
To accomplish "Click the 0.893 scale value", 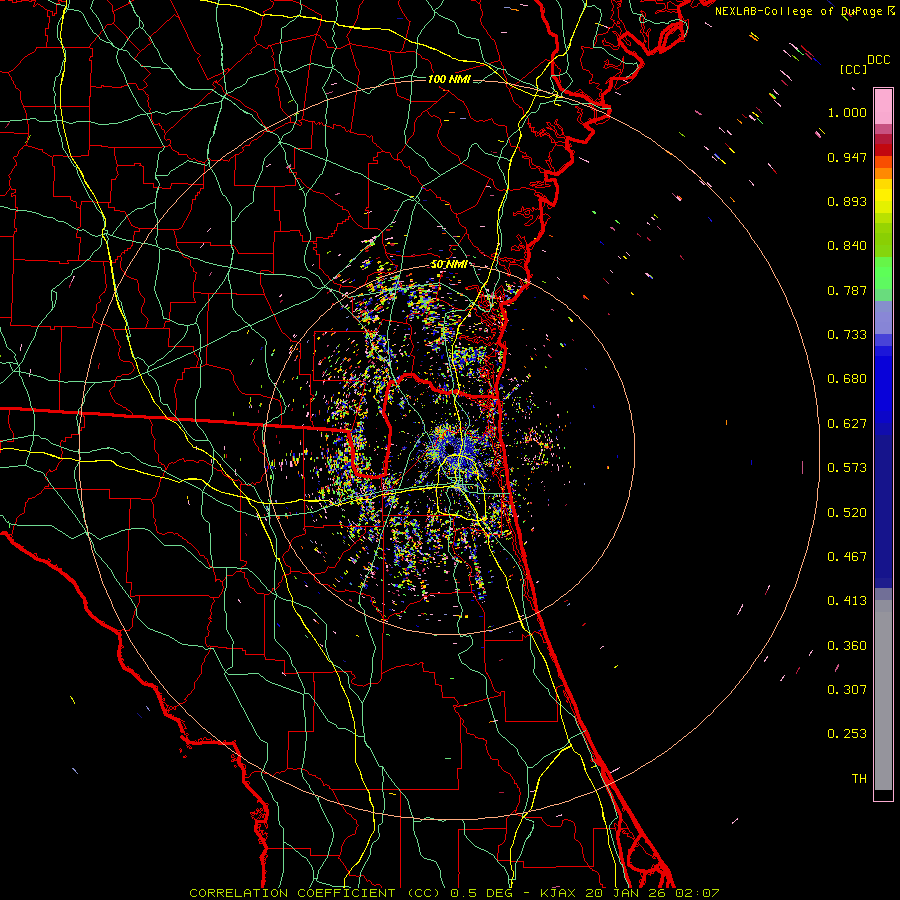I will click(x=847, y=201).
